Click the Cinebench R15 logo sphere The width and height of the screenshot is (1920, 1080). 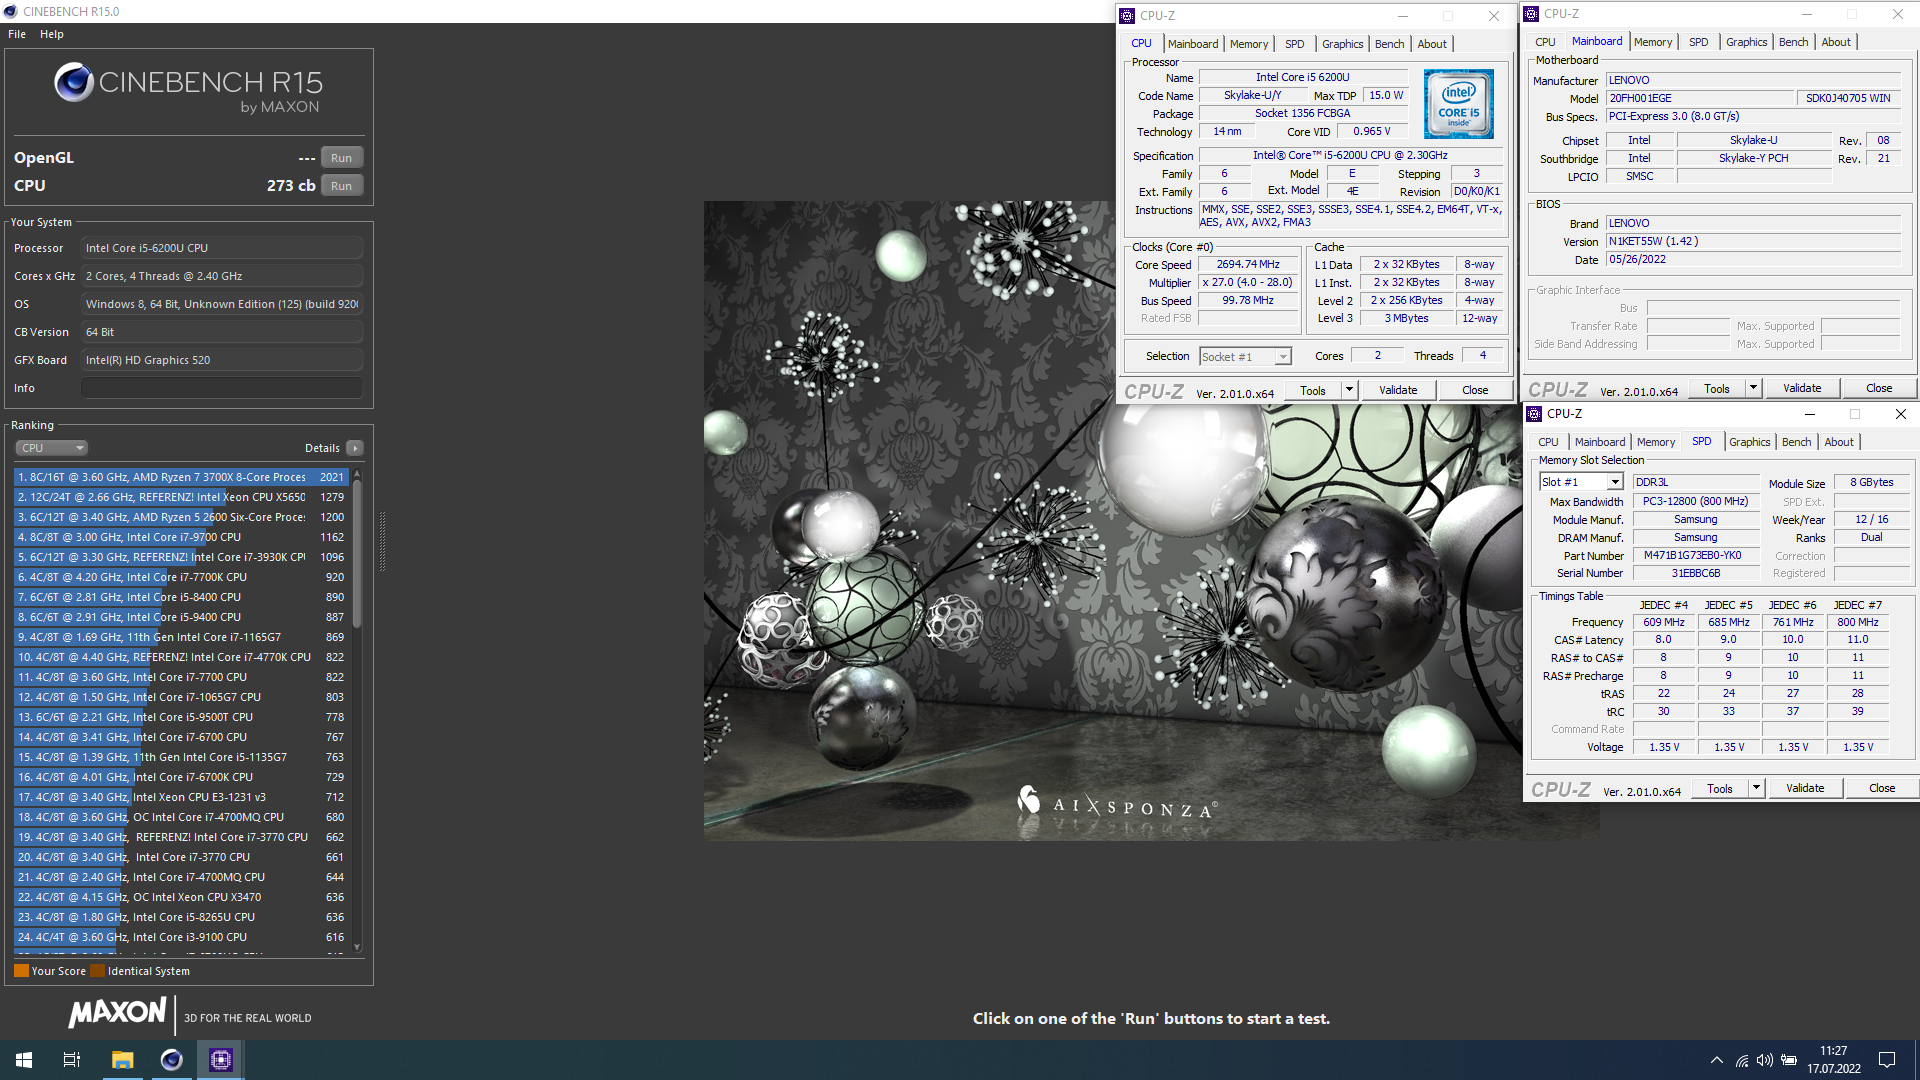(x=74, y=82)
